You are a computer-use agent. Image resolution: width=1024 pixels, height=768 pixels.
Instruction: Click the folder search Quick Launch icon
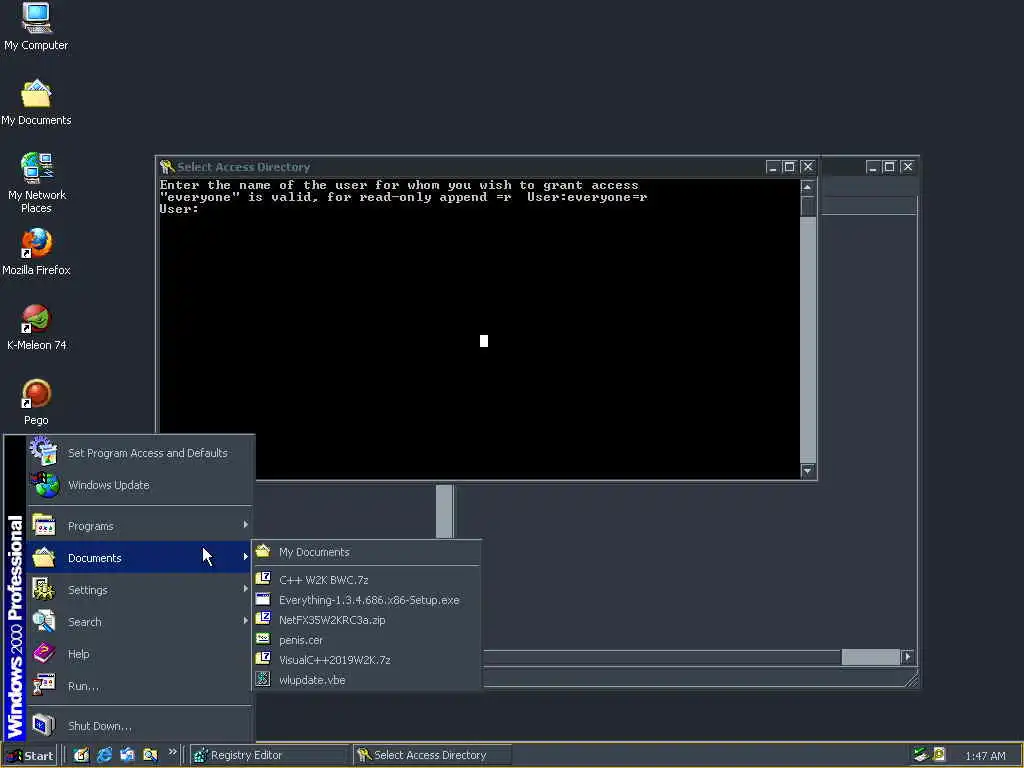[150, 755]
